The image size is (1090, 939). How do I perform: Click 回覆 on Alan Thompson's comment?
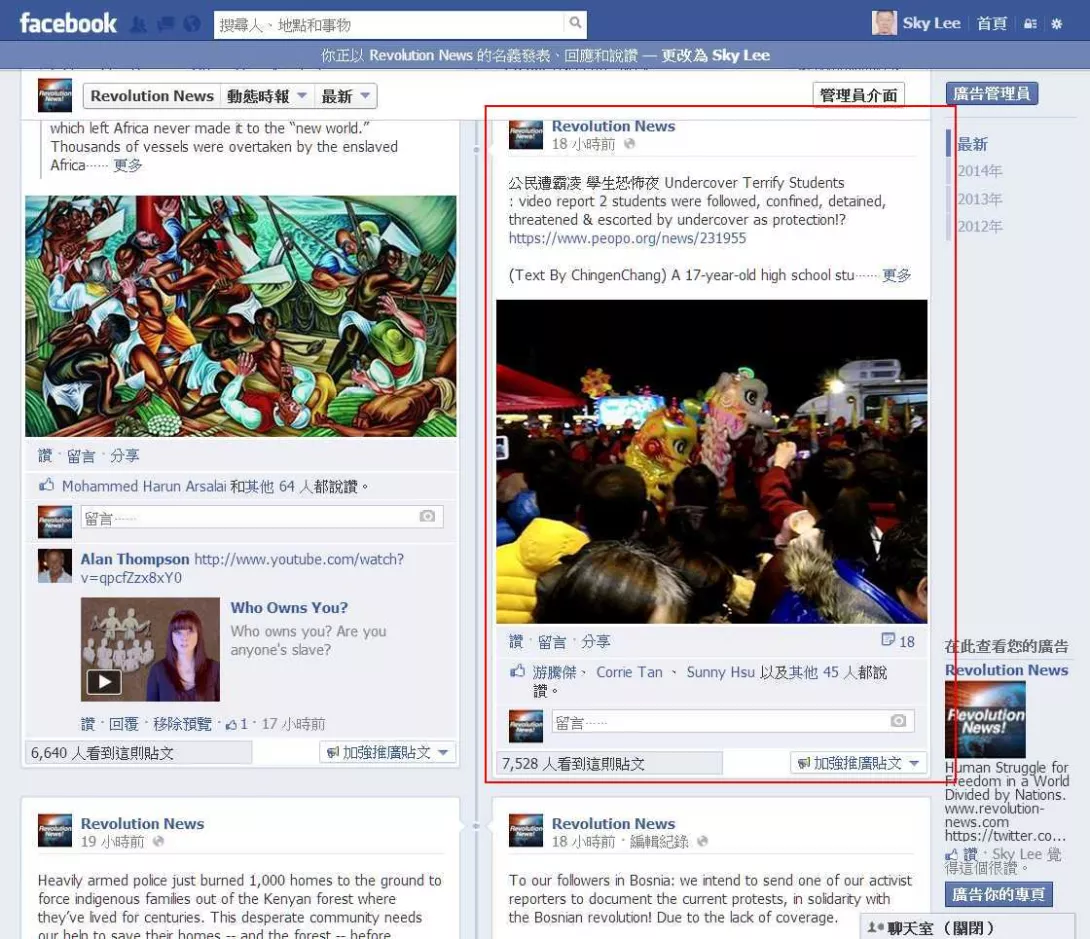pyautogui.click(x=124, y=724)
